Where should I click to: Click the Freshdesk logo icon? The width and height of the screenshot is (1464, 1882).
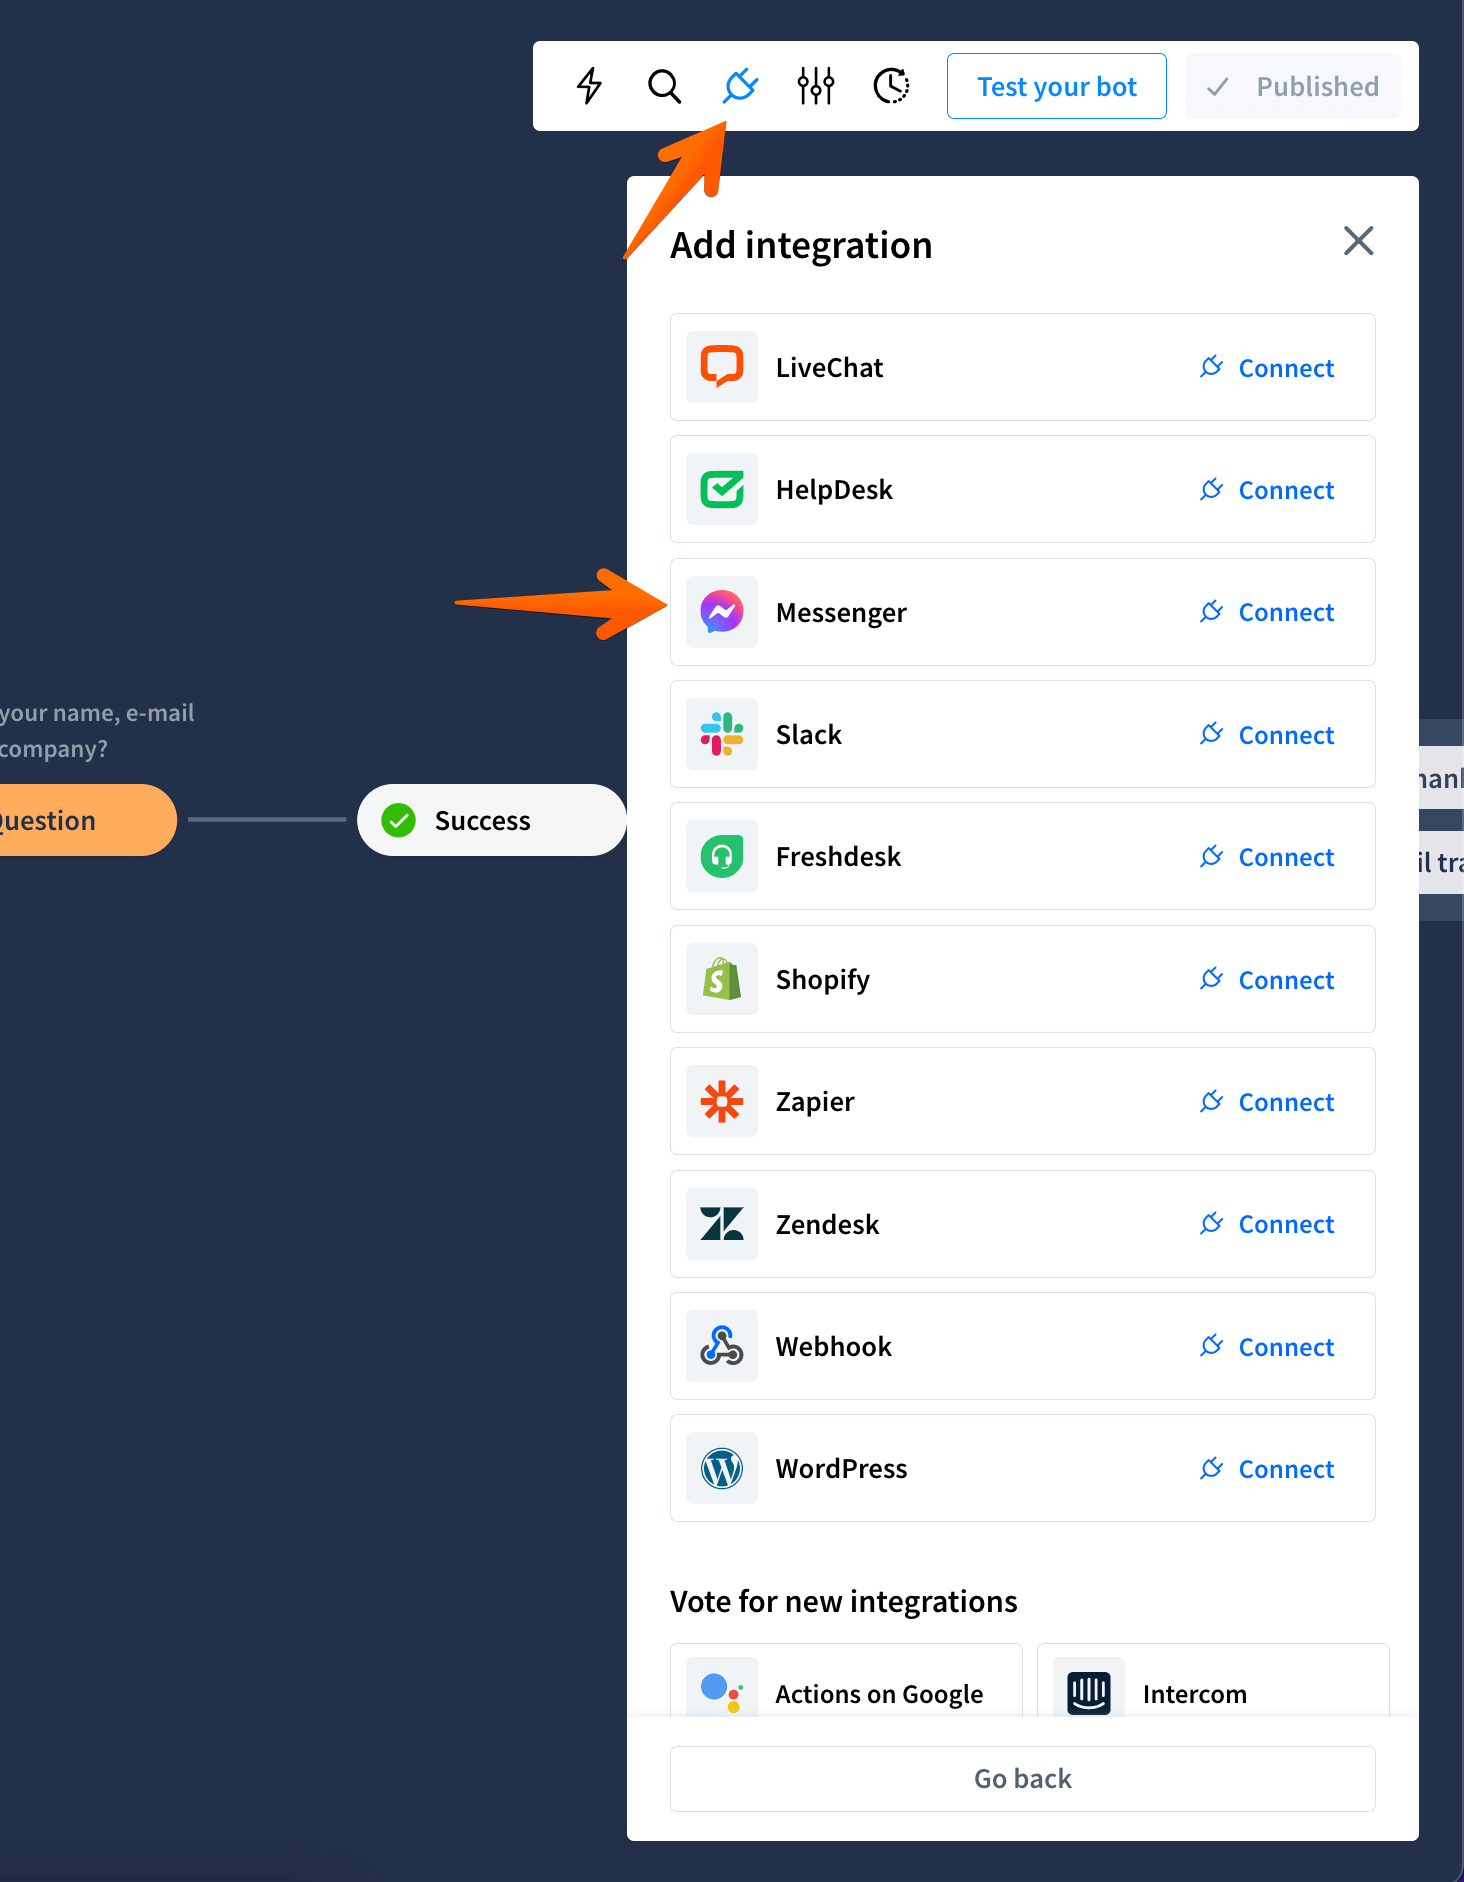click(722, 856)
